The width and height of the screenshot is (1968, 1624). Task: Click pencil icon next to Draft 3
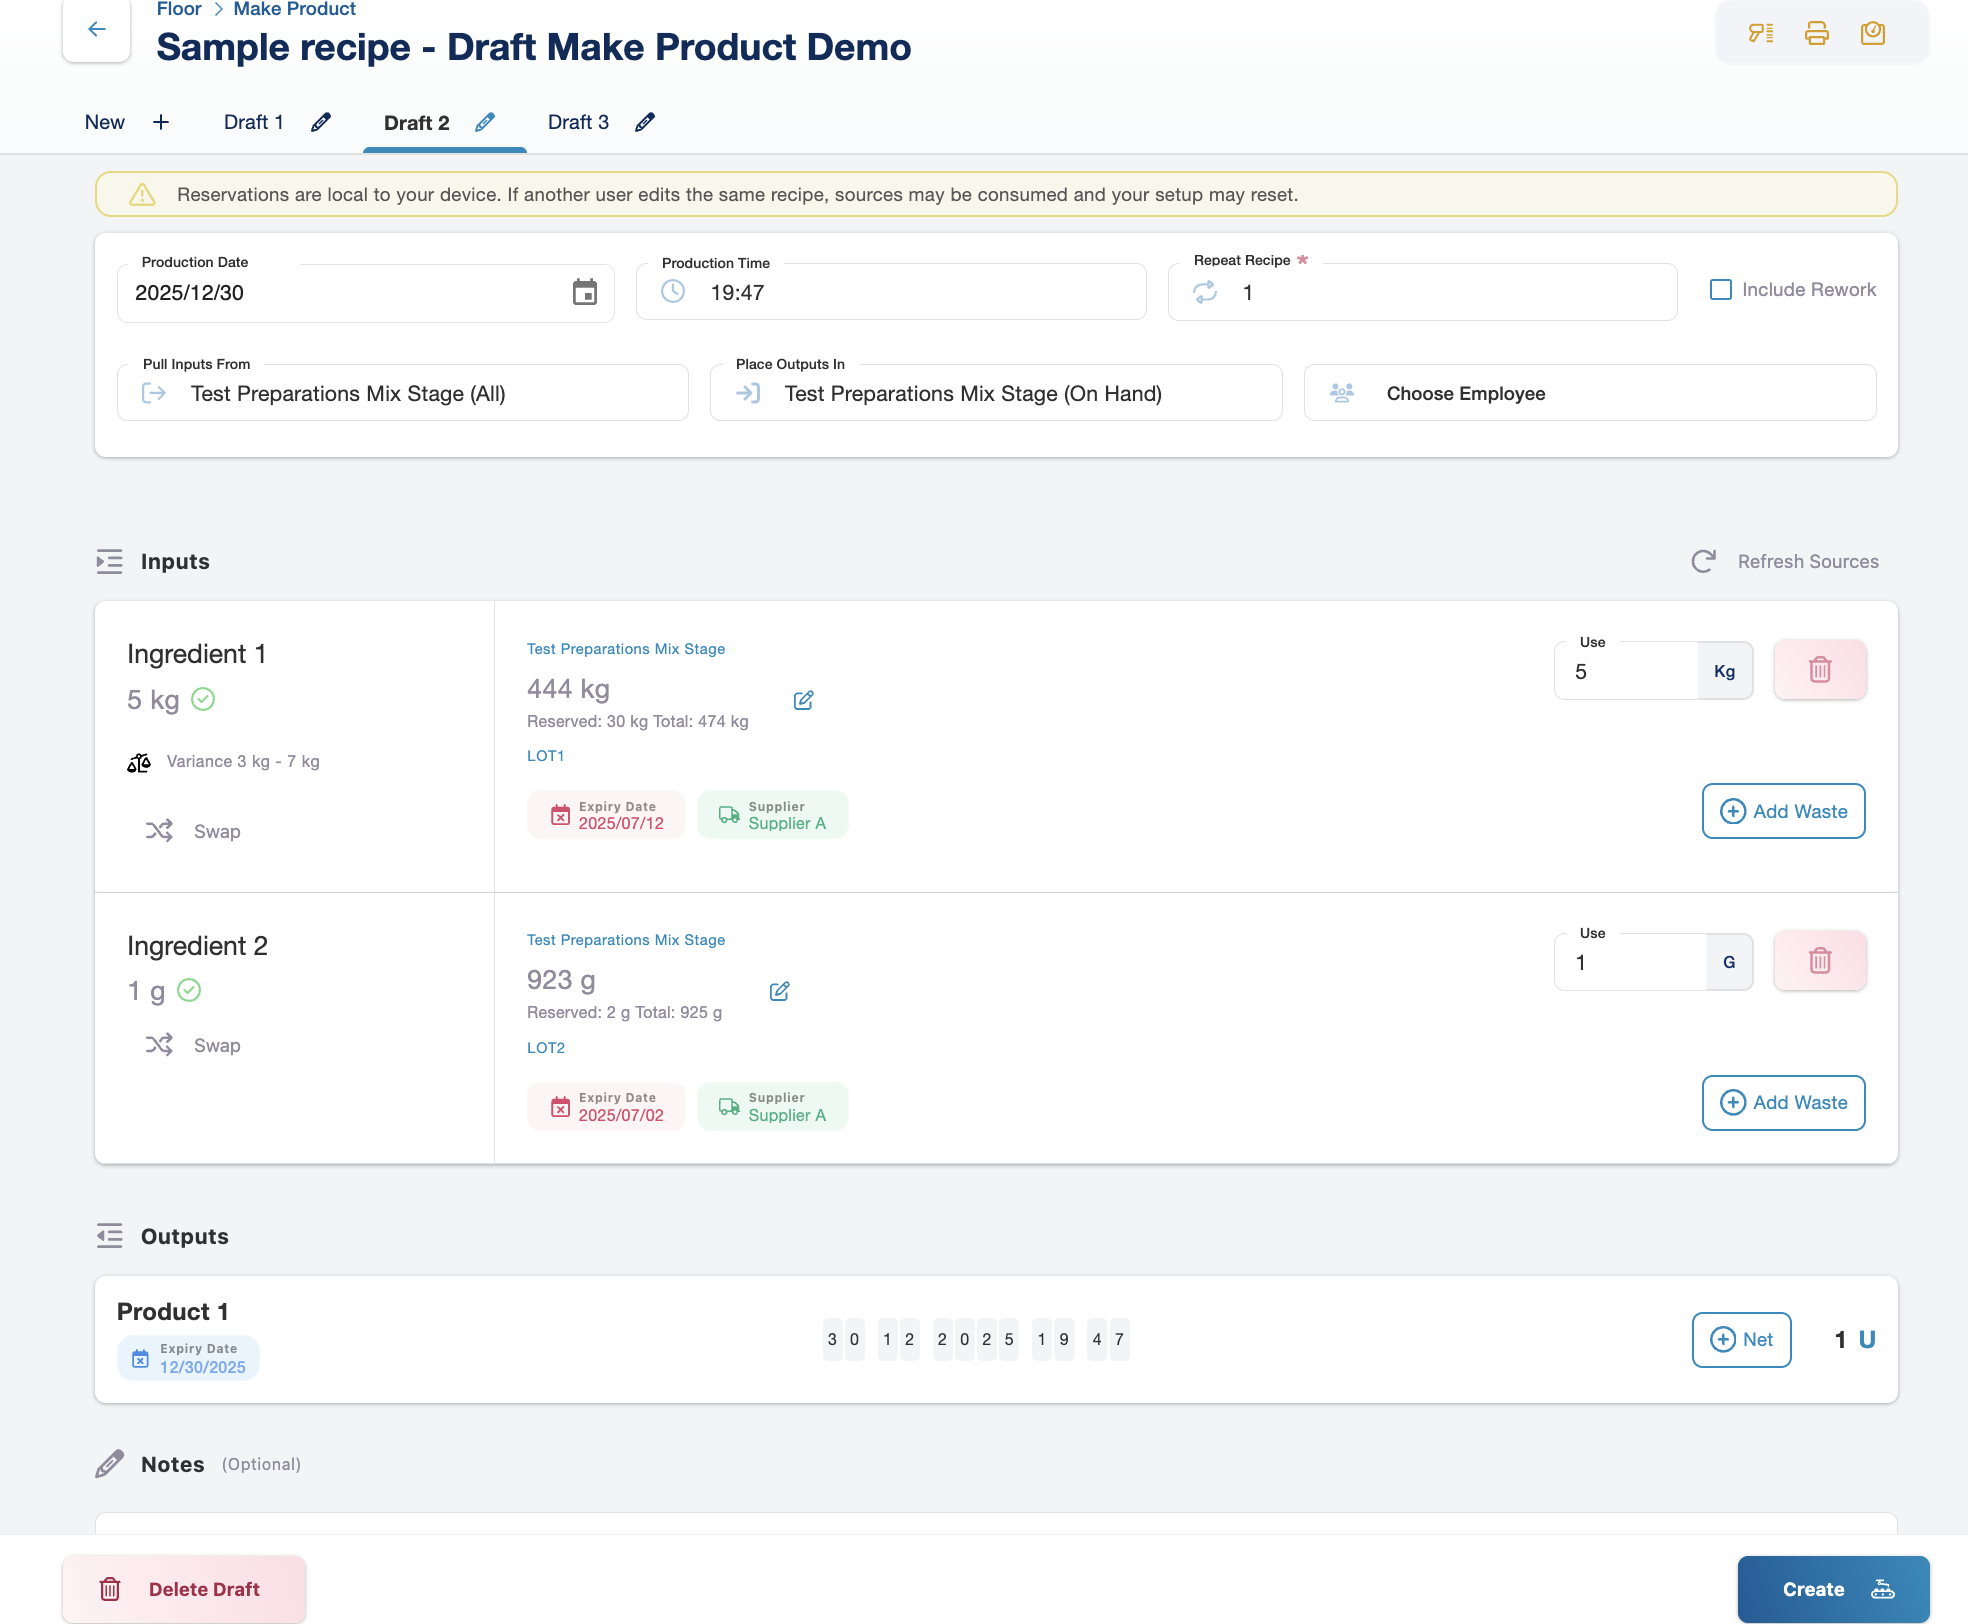click(645, 122)
